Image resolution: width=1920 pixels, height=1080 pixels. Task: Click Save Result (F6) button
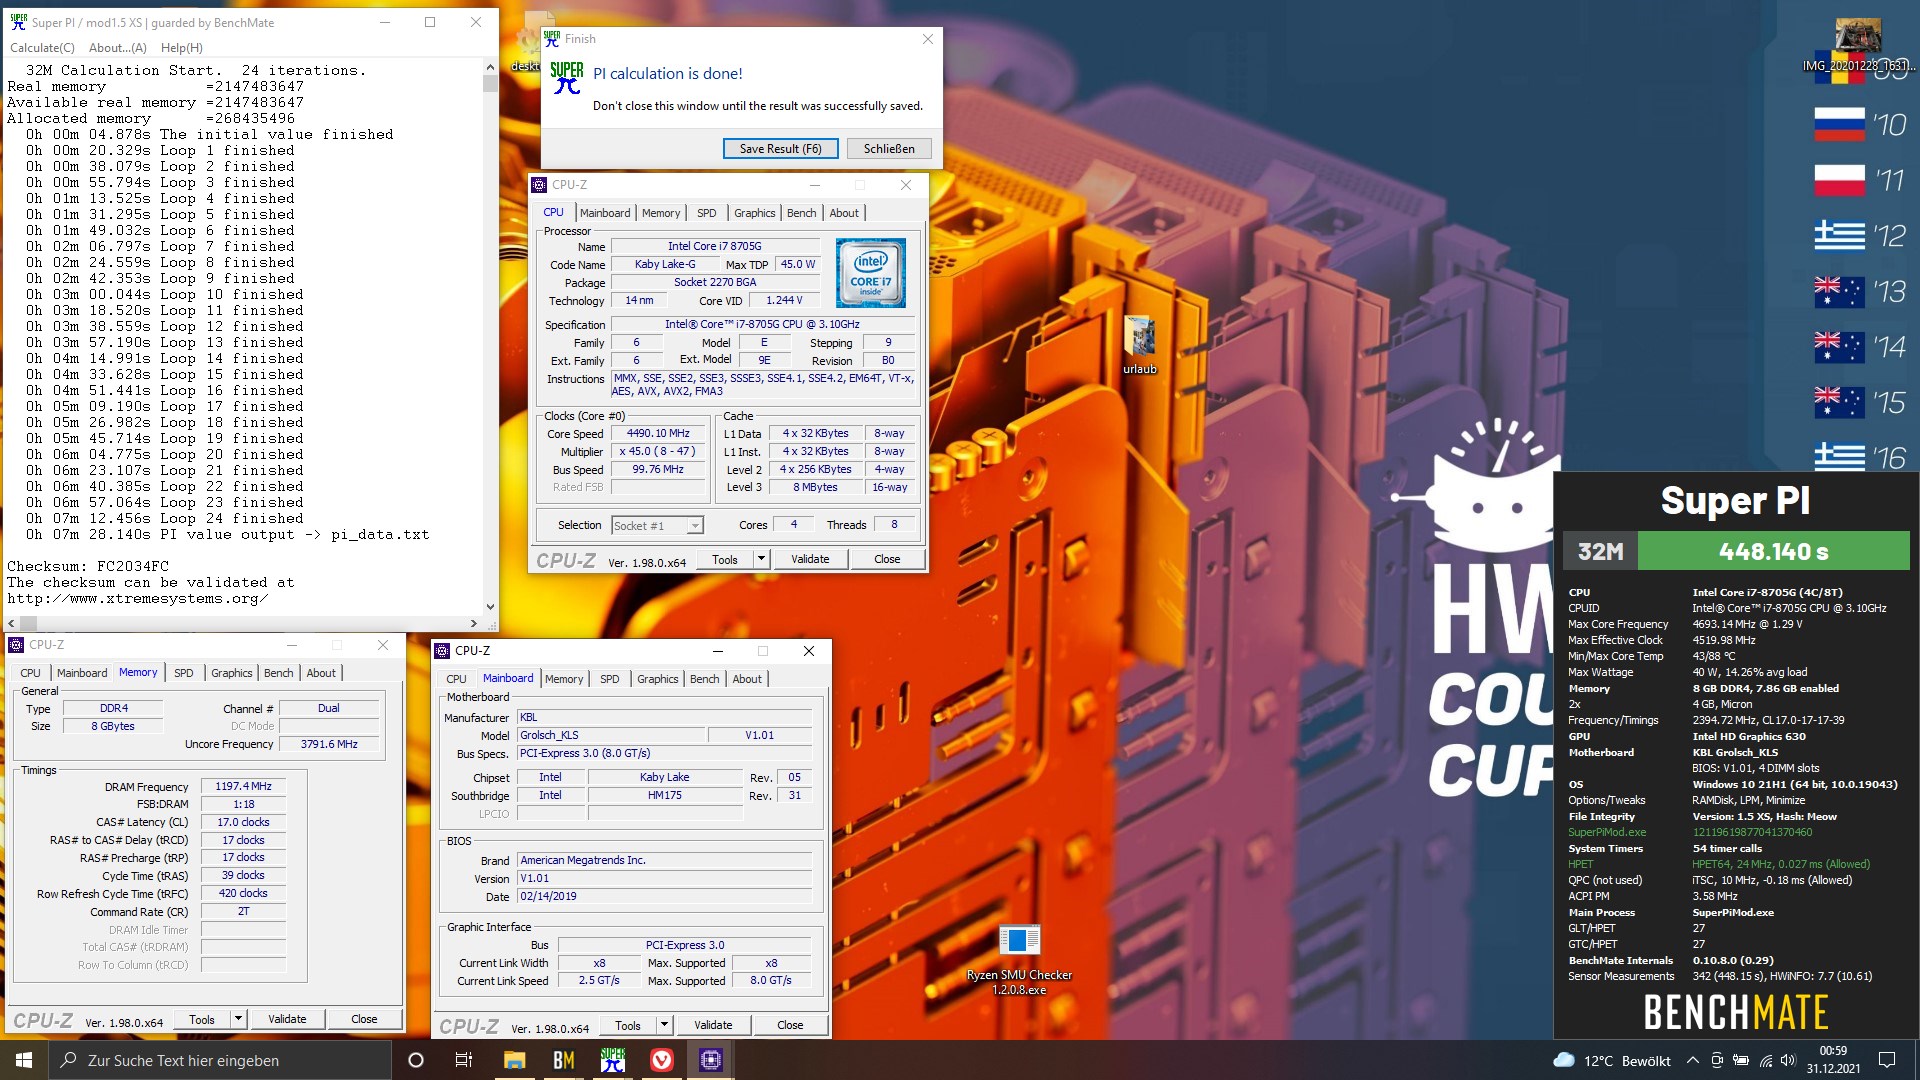coord(780,149)
